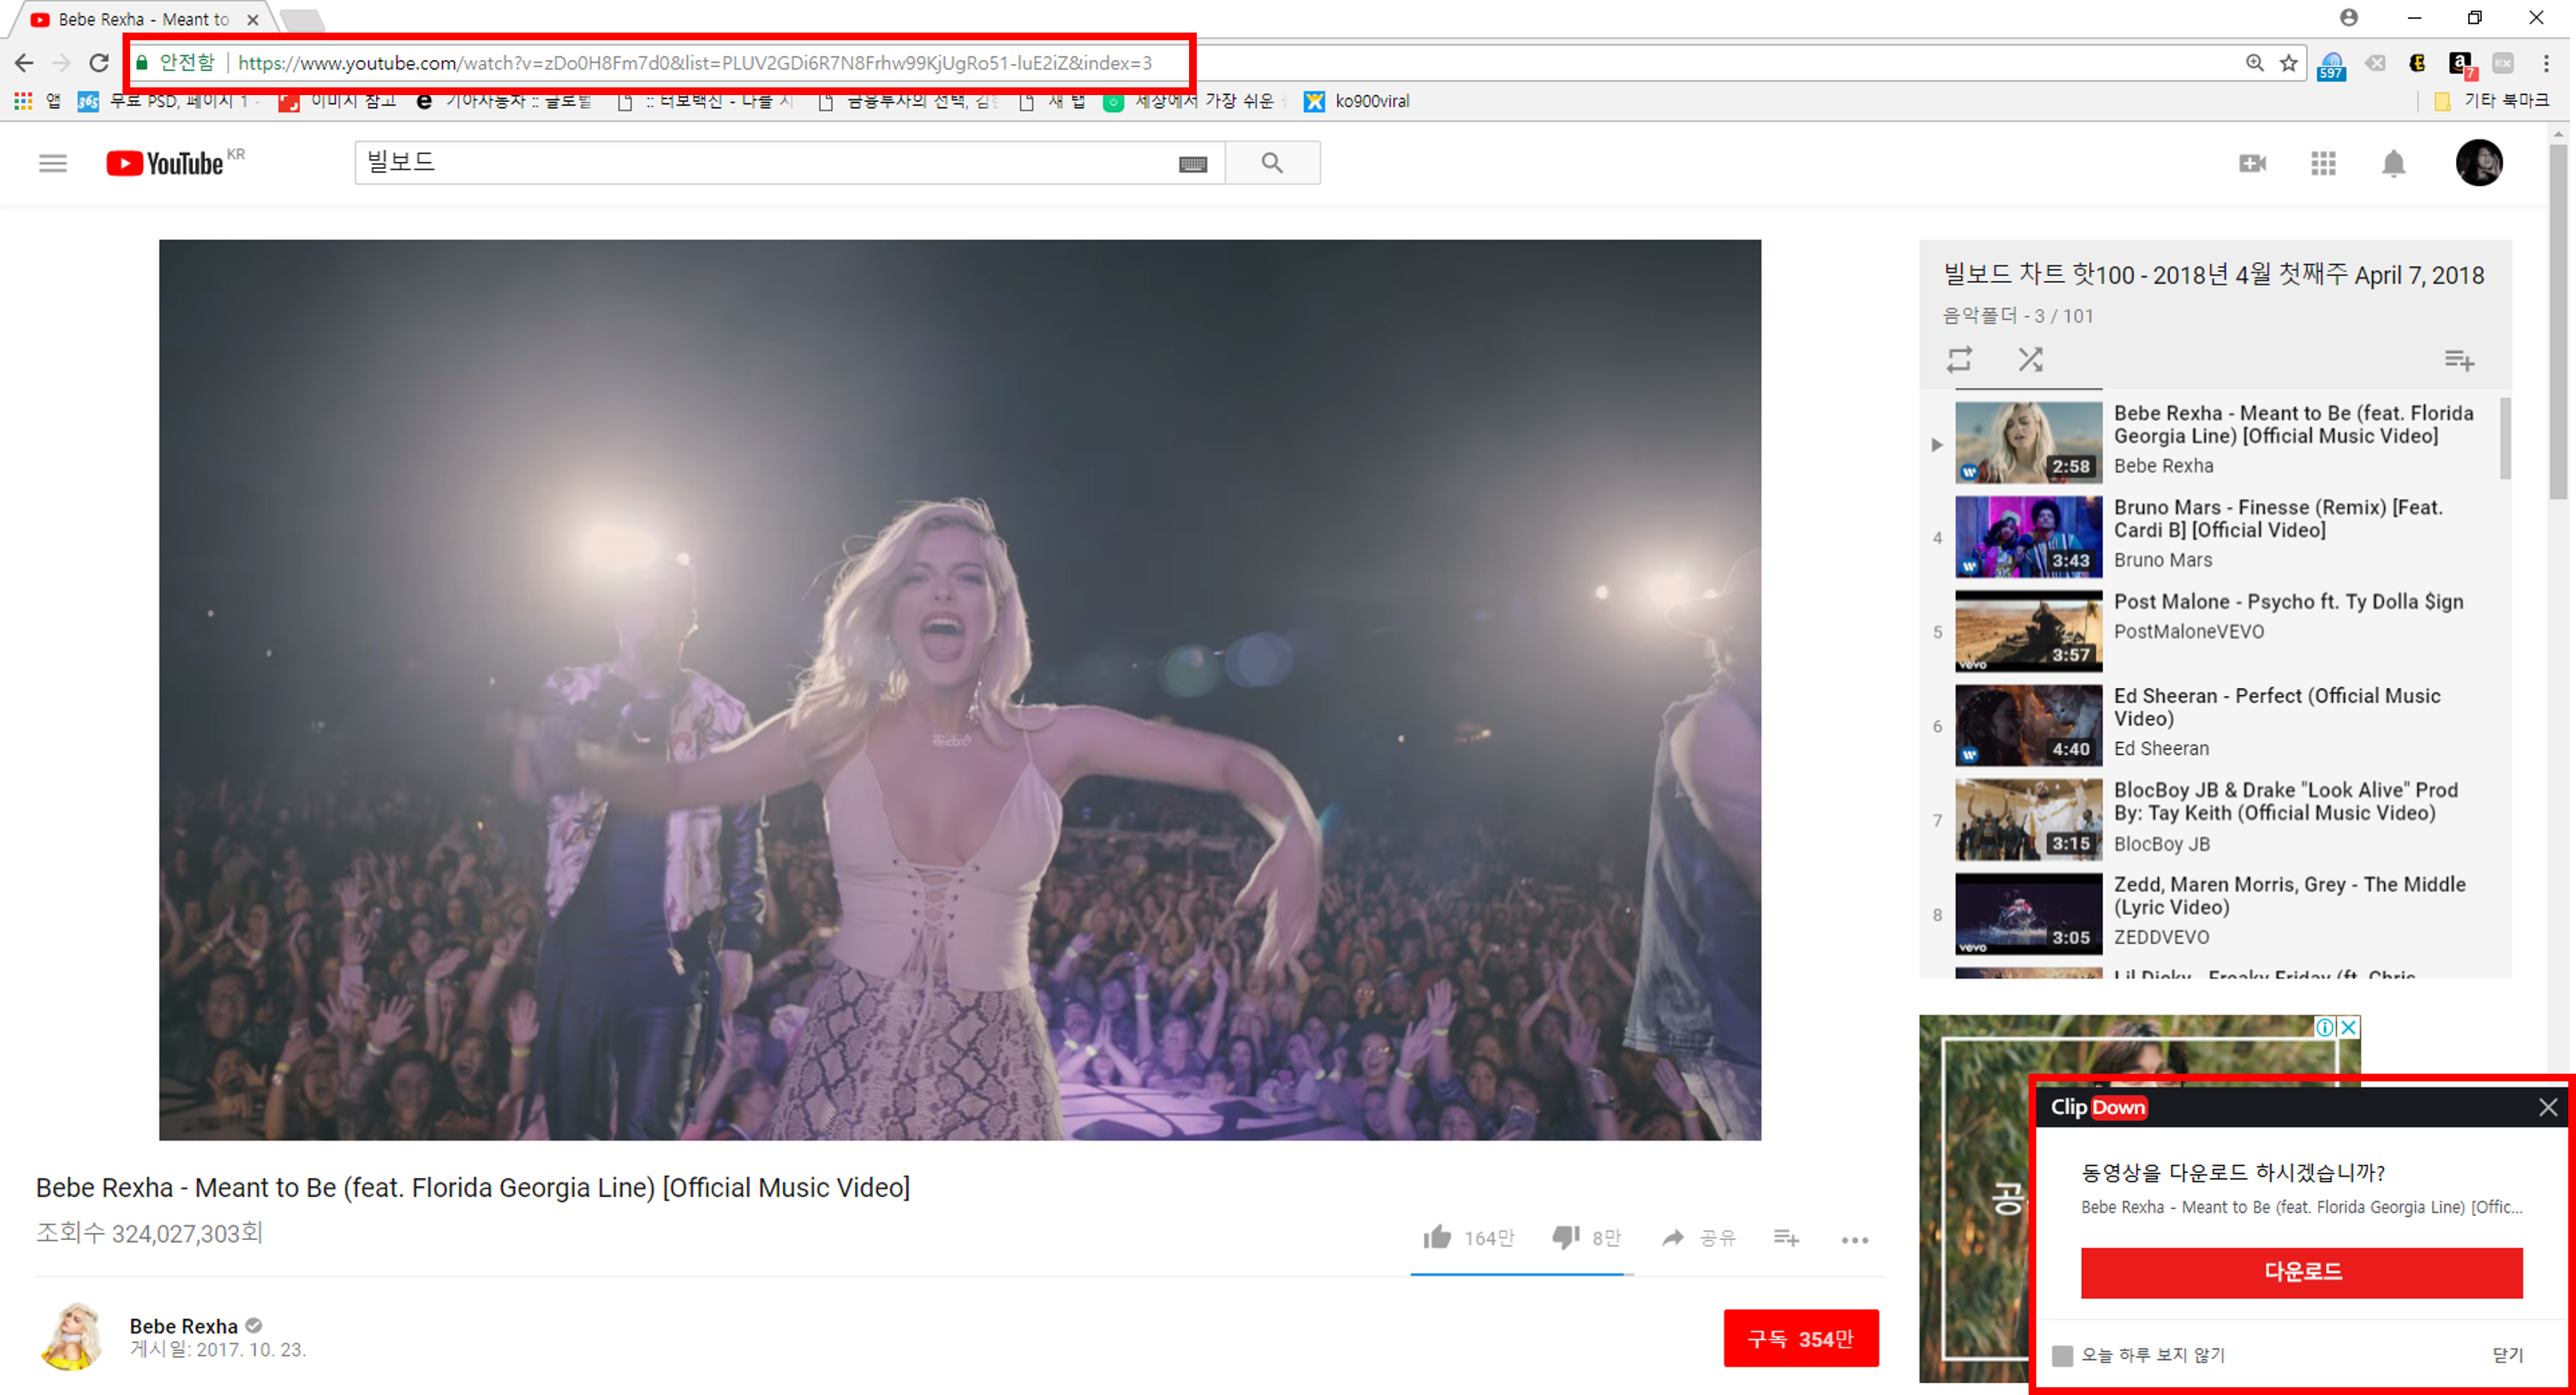Save the playlist with the add icon

tap(2459, 359)
